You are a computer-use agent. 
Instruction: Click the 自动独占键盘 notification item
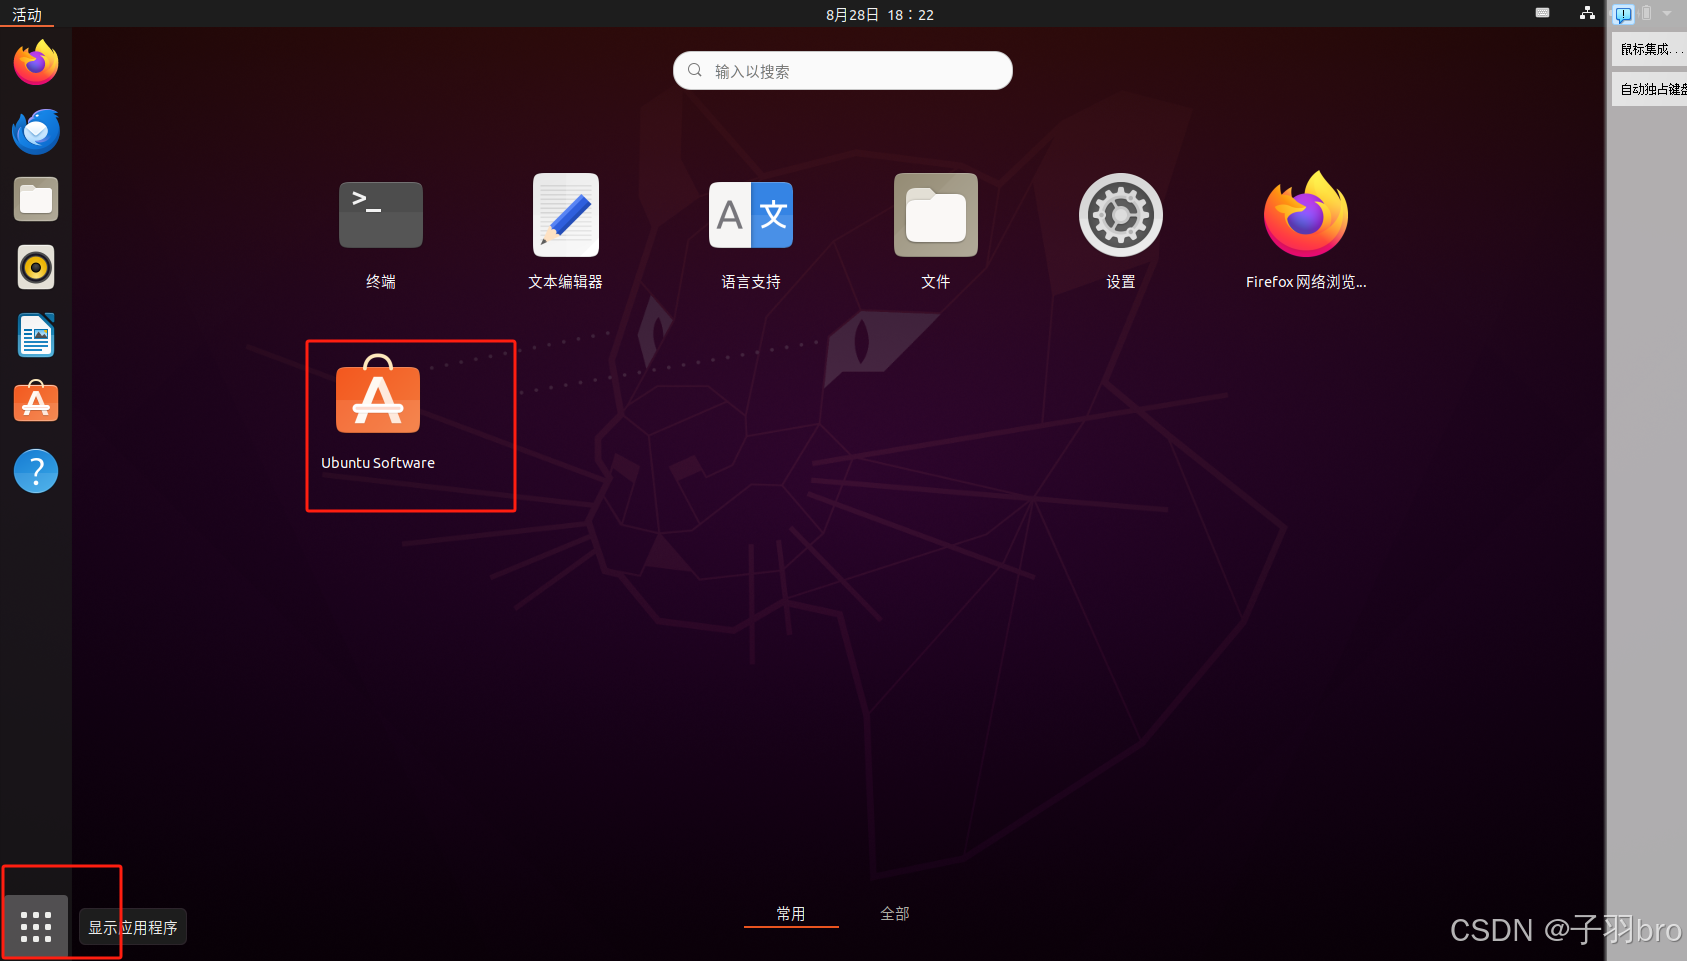click(x=1650, y=89)
